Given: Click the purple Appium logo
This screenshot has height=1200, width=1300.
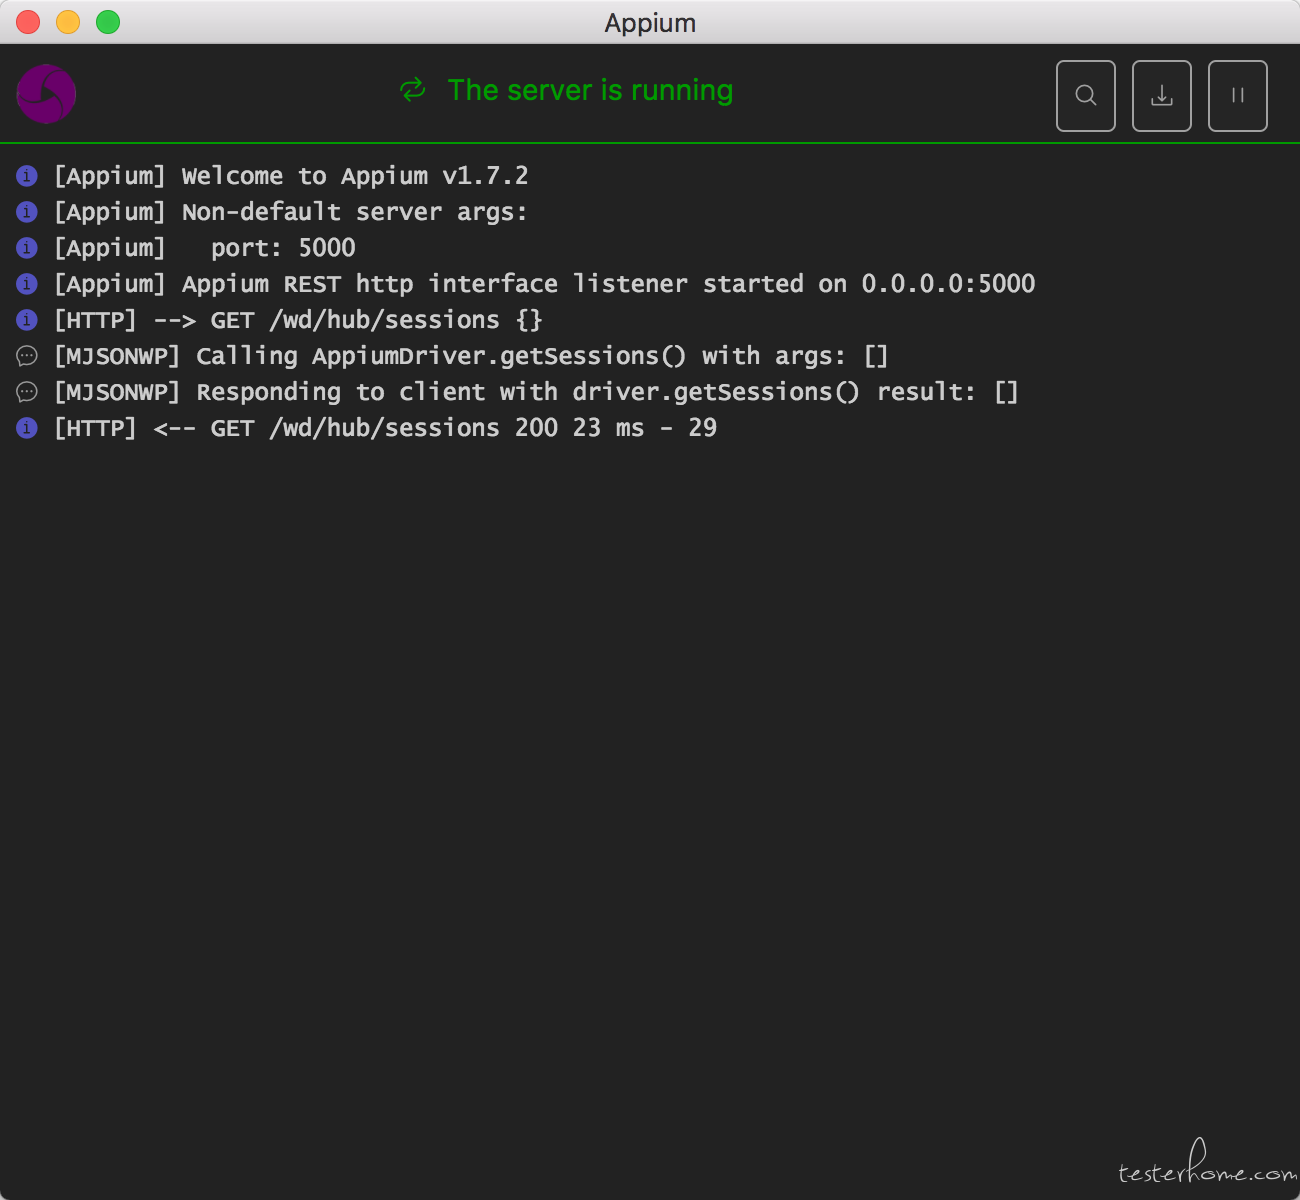Looking at the screenshot, I should [46, 94].
